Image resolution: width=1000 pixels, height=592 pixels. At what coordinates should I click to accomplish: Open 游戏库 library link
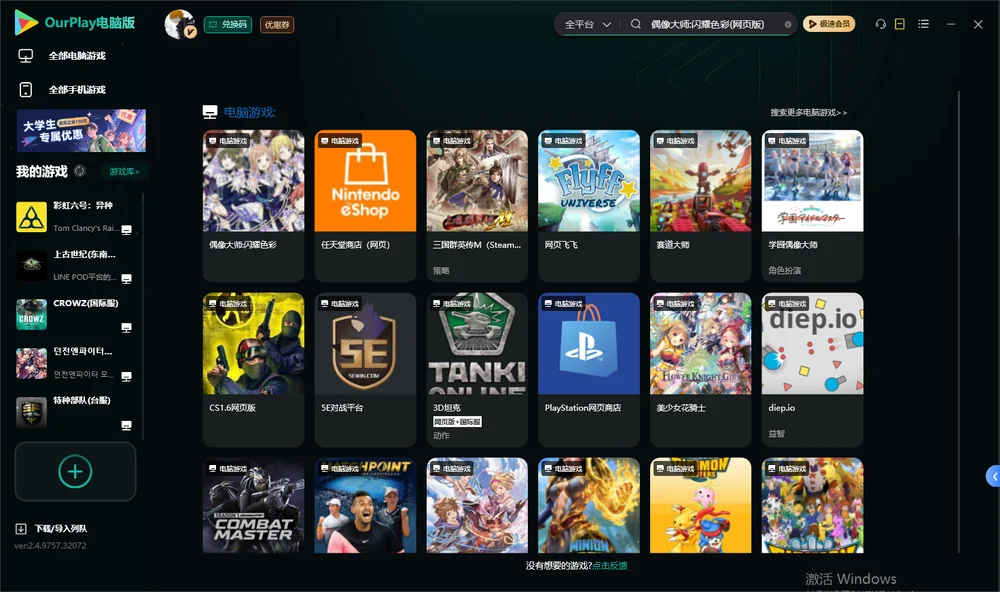pos(124,171)
